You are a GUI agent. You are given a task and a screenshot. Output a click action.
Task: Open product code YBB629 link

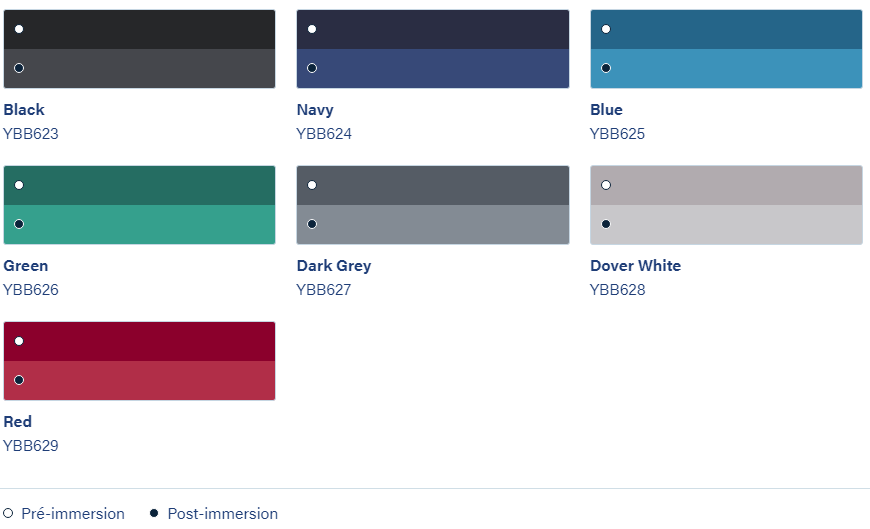tap(31, 446)
